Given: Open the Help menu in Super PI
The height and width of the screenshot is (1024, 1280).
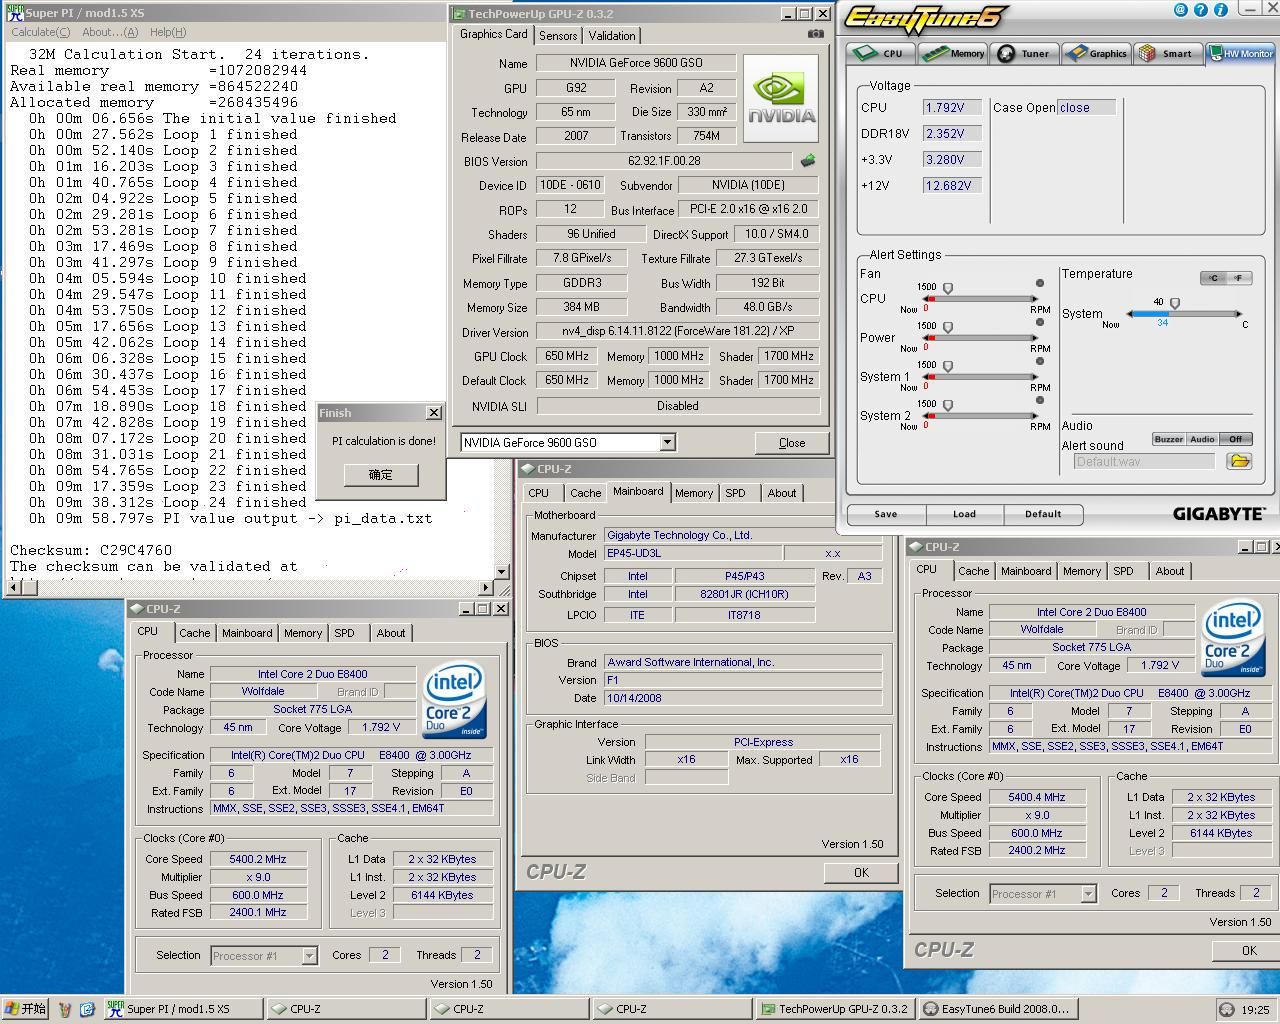Looking at the screenshot, I should pos(167,32).
